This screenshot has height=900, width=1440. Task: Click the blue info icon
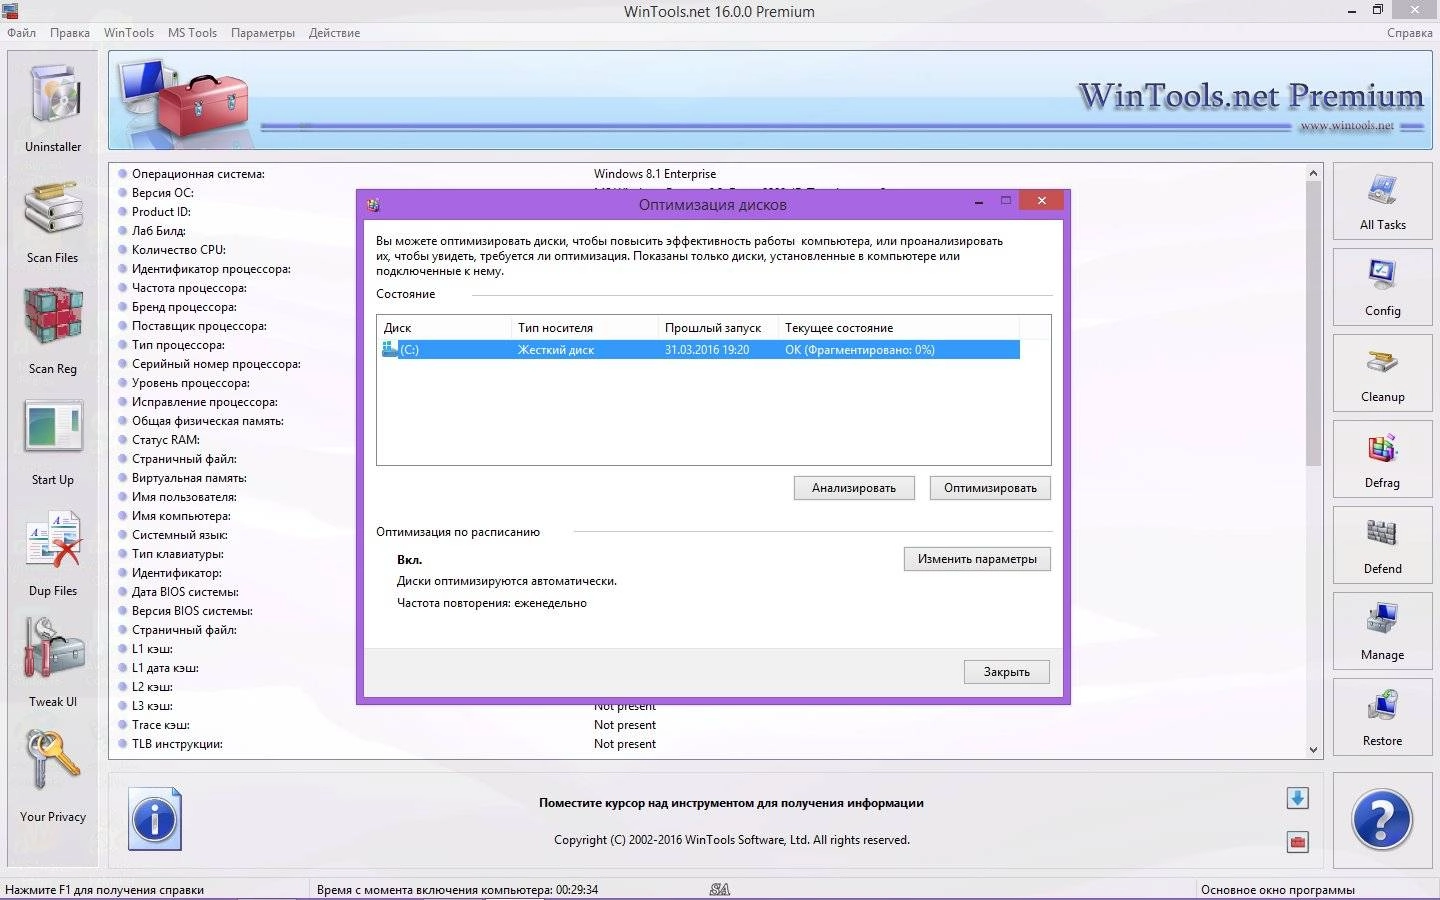point(155,819)
